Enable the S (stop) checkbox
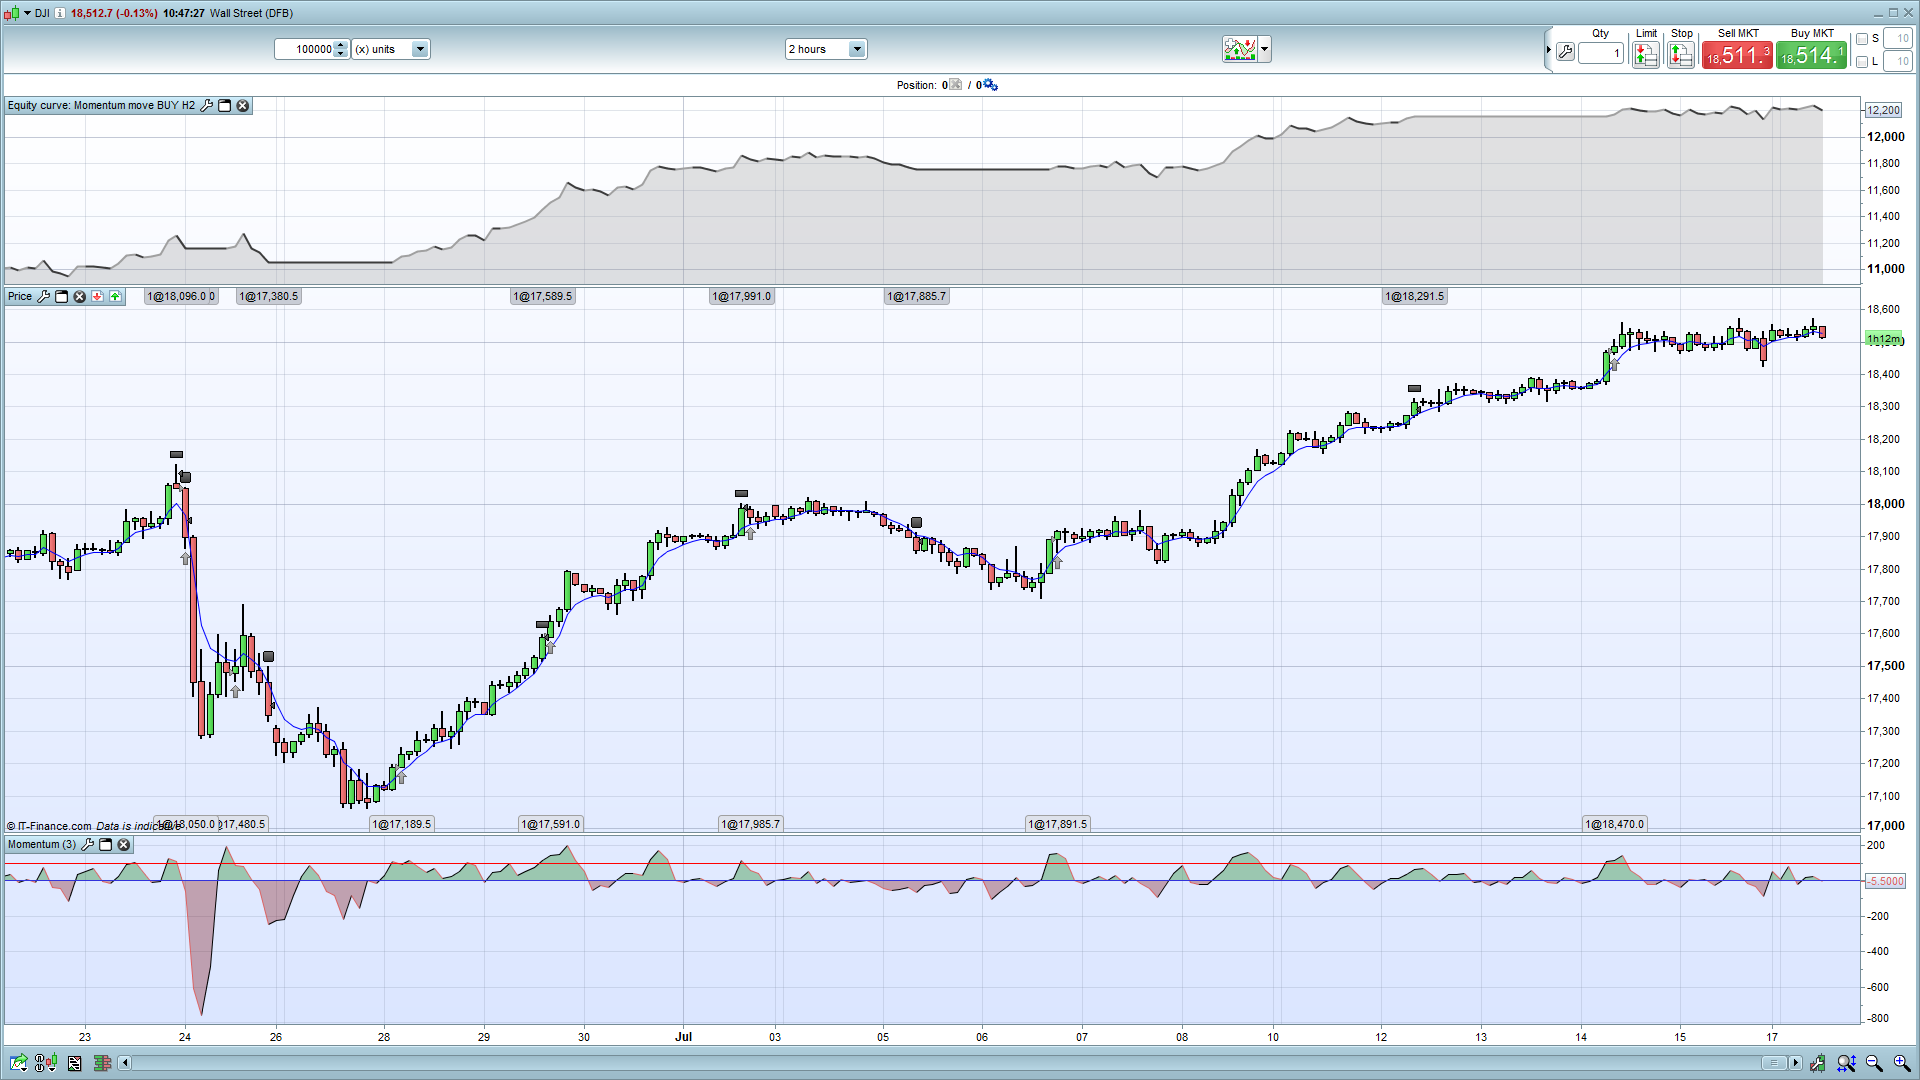The height and width of the screenshot is (1080, 1920). [1862, 39]
